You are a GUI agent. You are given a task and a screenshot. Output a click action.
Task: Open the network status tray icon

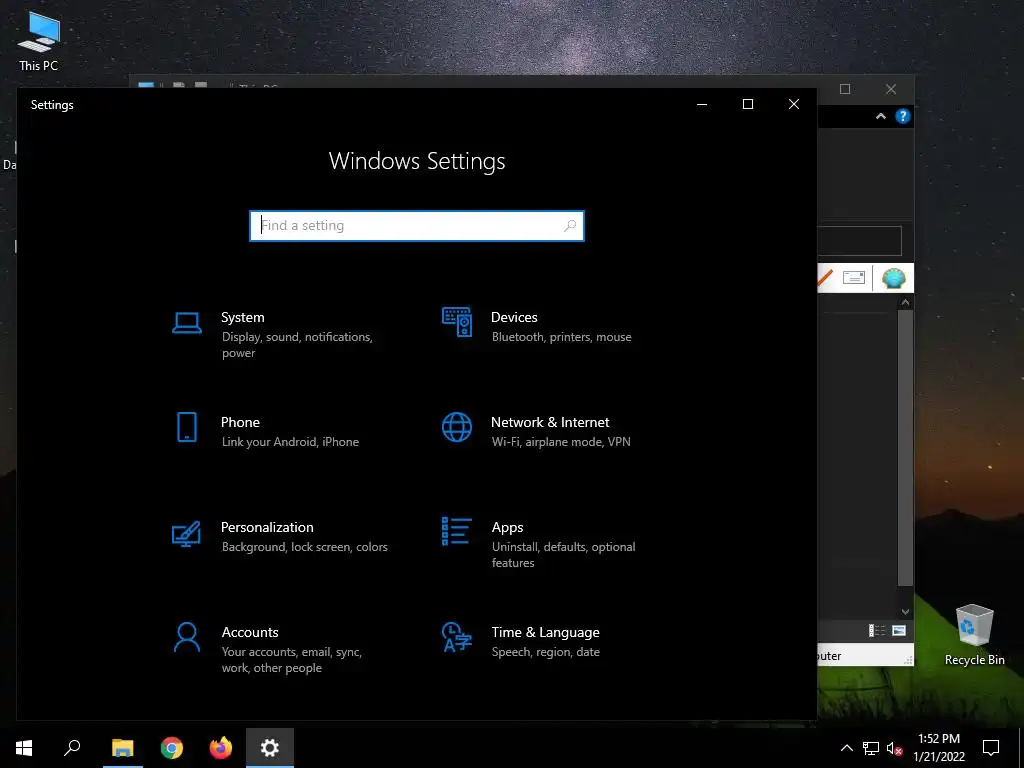coord(871,748)
